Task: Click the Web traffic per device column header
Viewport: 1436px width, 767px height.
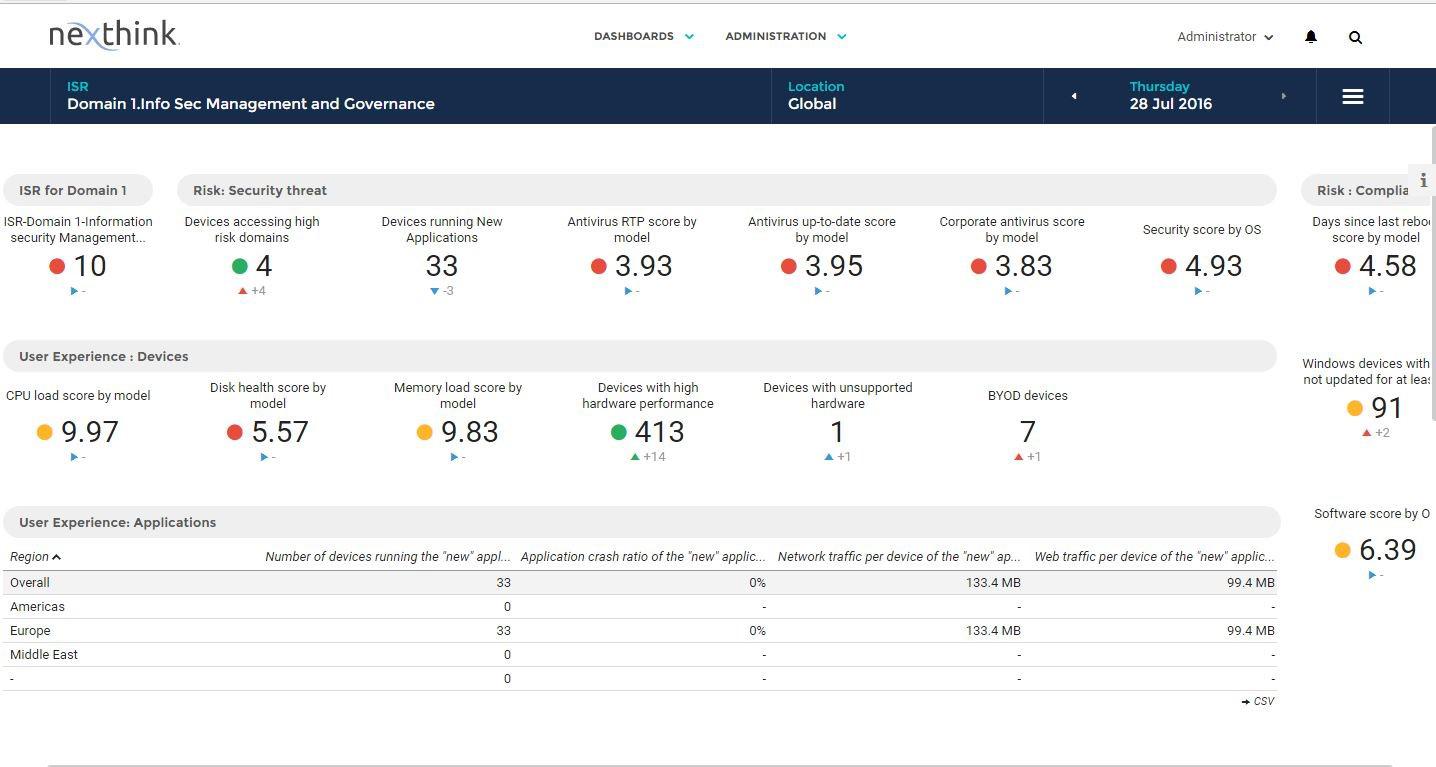Action: pos(1155,557)
